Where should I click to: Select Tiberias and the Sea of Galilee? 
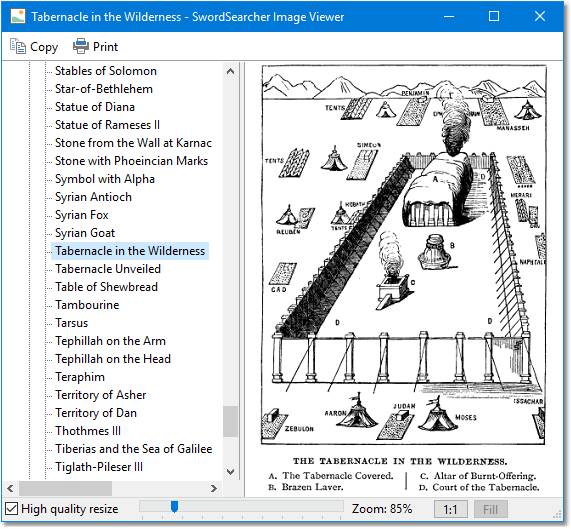[133, 449]
